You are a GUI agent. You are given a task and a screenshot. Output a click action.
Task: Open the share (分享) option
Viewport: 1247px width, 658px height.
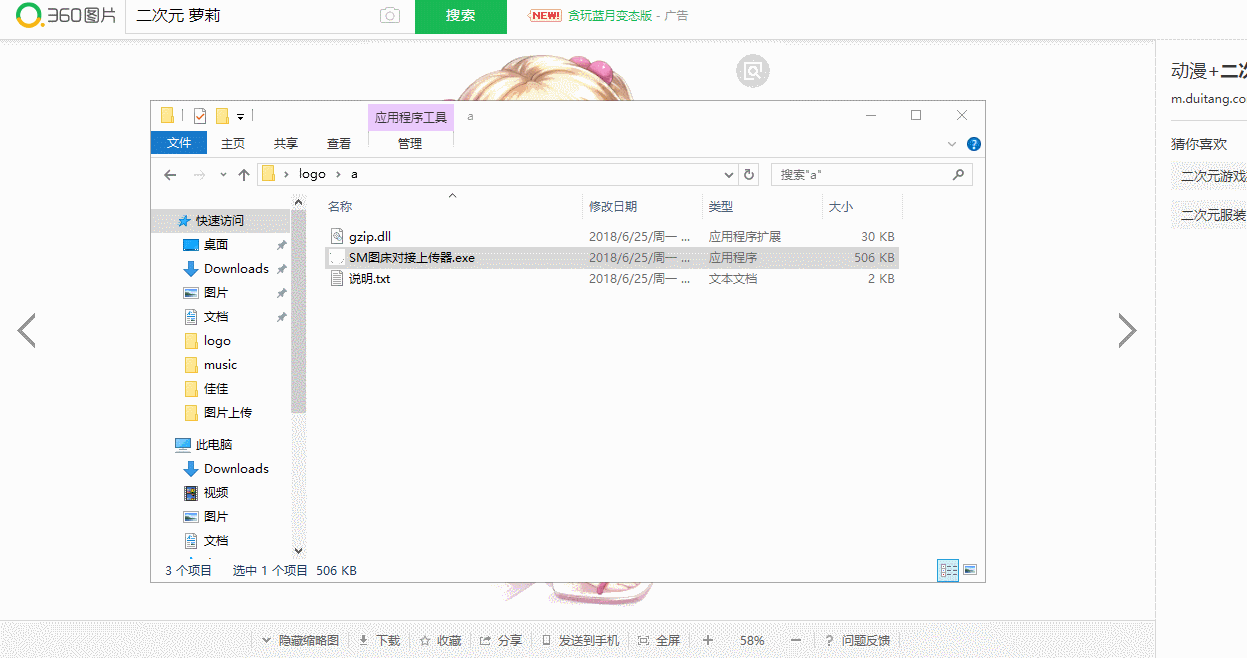coord(500,640)
